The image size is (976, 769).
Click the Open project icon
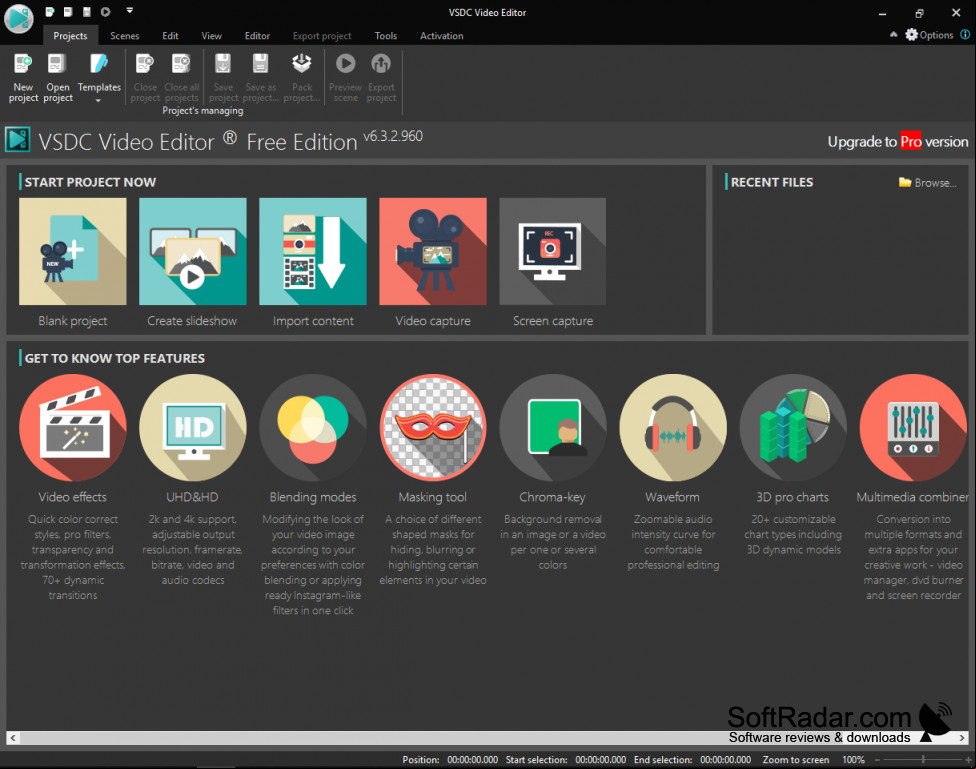57,64
